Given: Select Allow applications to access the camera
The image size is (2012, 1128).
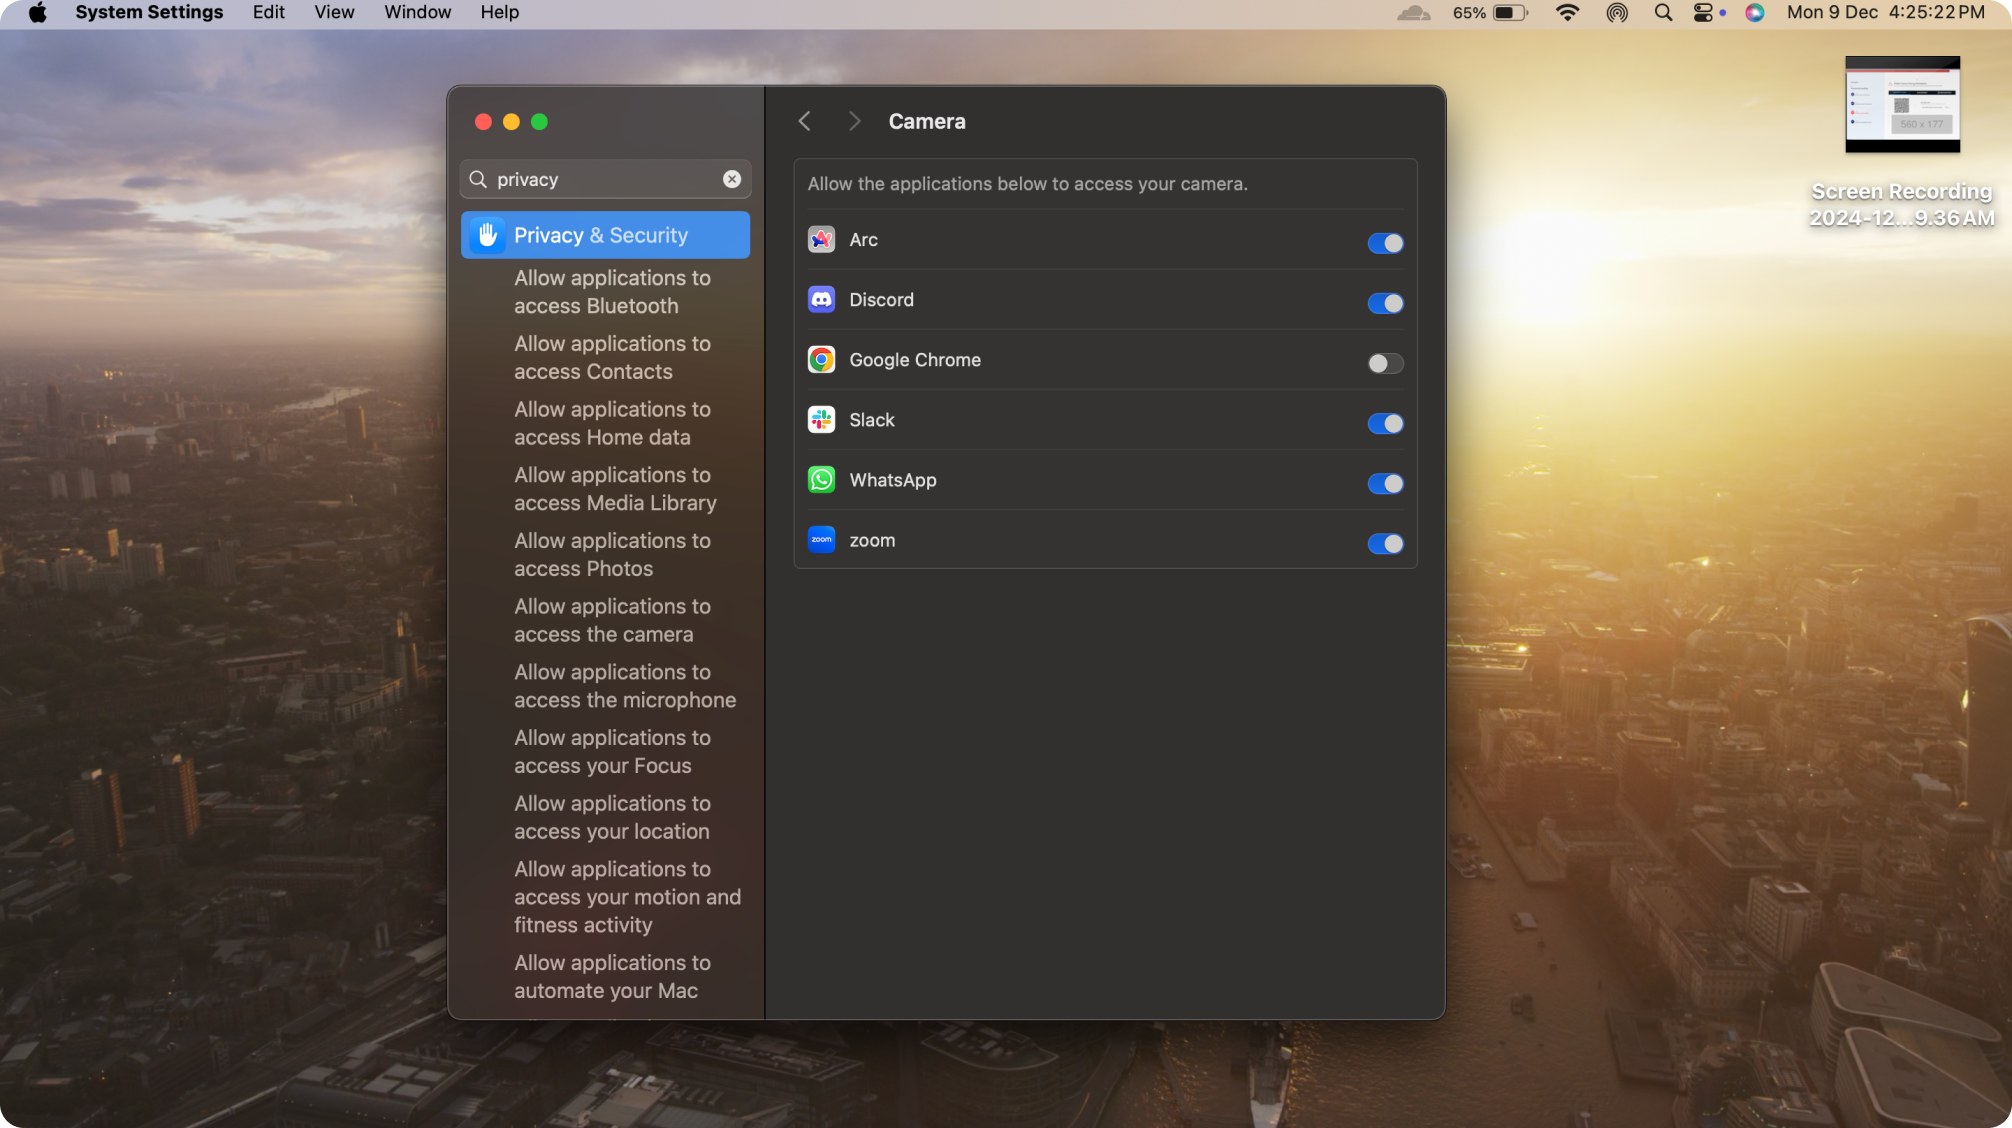Looking at the screenshot, I should point(612,620).
